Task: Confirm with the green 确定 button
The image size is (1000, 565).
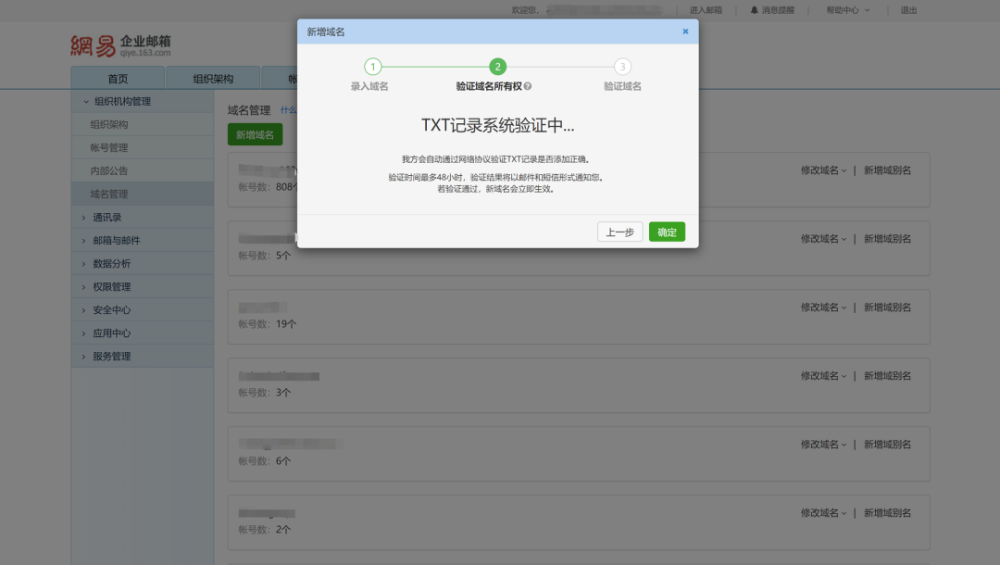Action: point(666,232)
